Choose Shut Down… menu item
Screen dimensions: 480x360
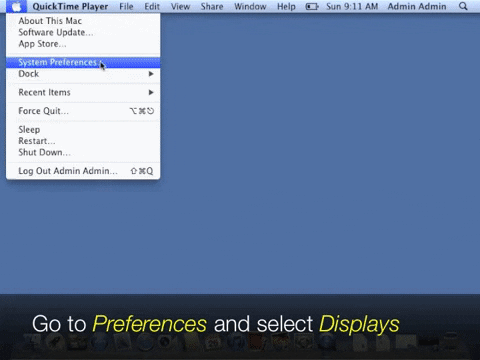pos(83,152)
